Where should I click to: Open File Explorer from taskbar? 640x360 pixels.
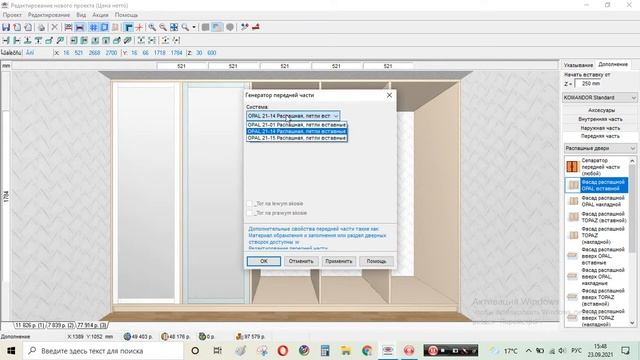(x=346, y=351)
